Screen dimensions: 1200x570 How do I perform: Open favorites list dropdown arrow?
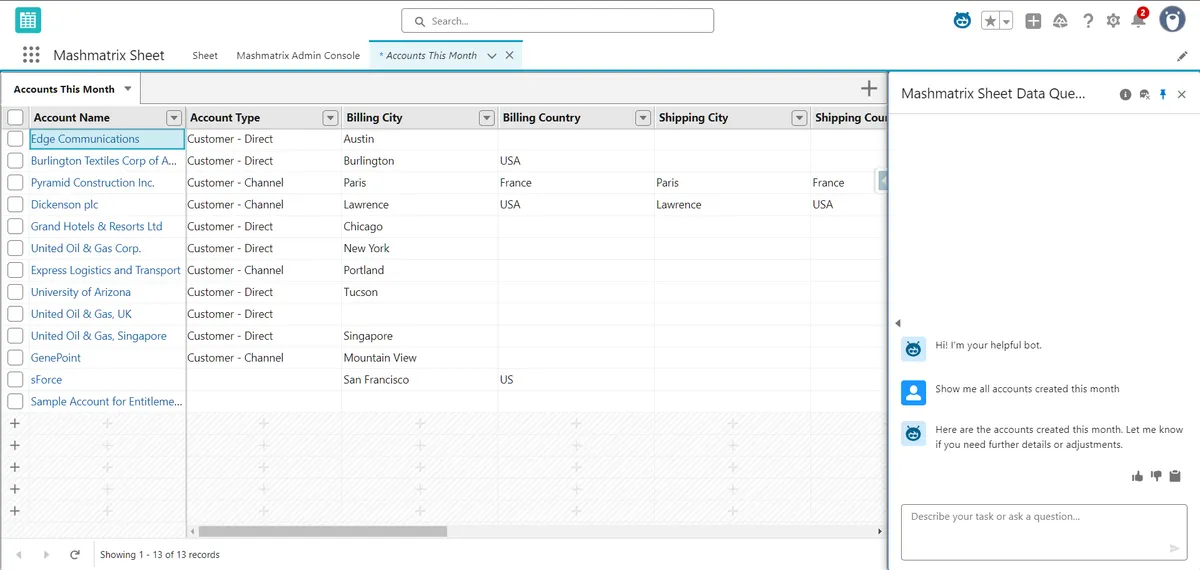click(1006, 20)
